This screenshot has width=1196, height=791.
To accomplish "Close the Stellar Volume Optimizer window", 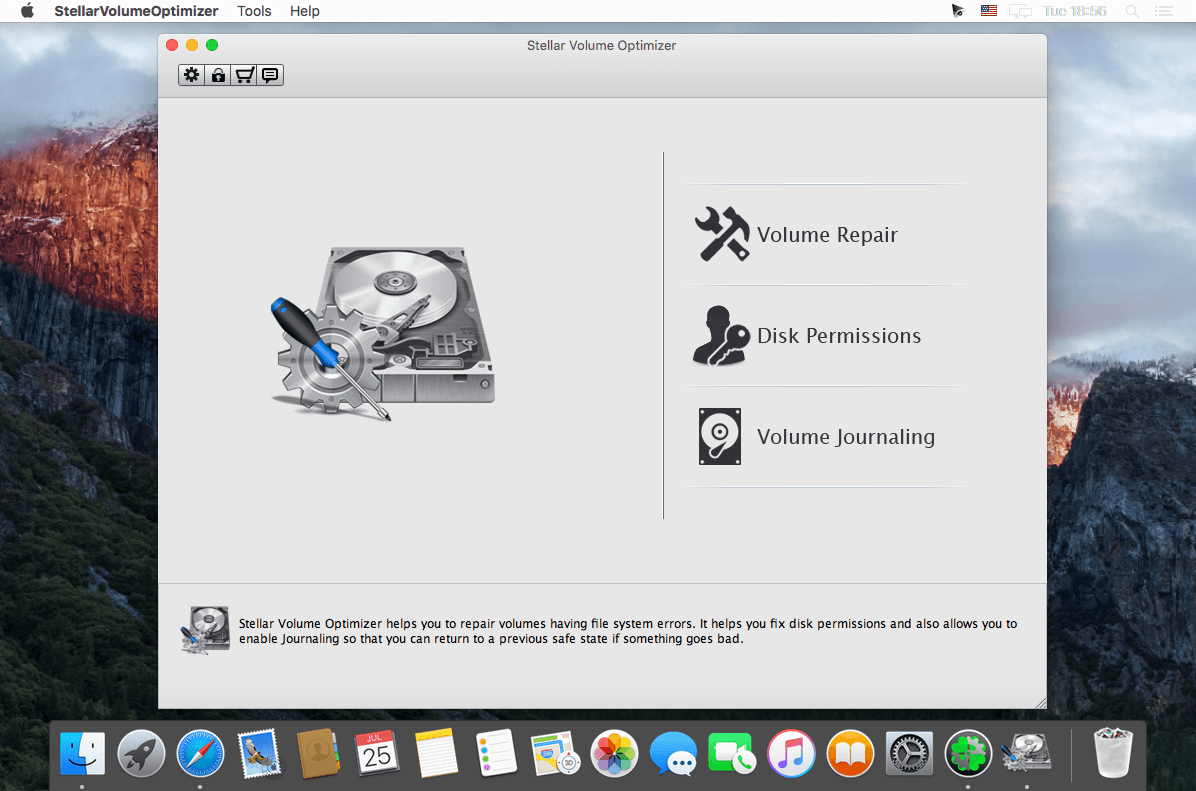I will [x=172, y=45].
